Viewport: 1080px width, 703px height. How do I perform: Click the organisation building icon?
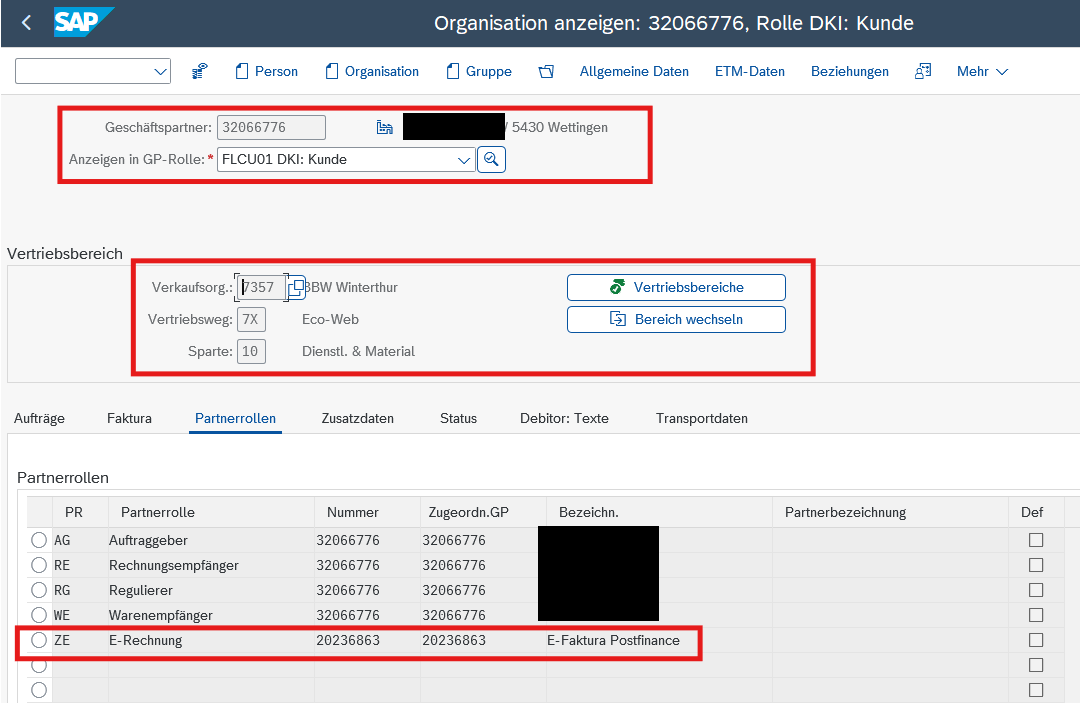(x=384, y=127)
